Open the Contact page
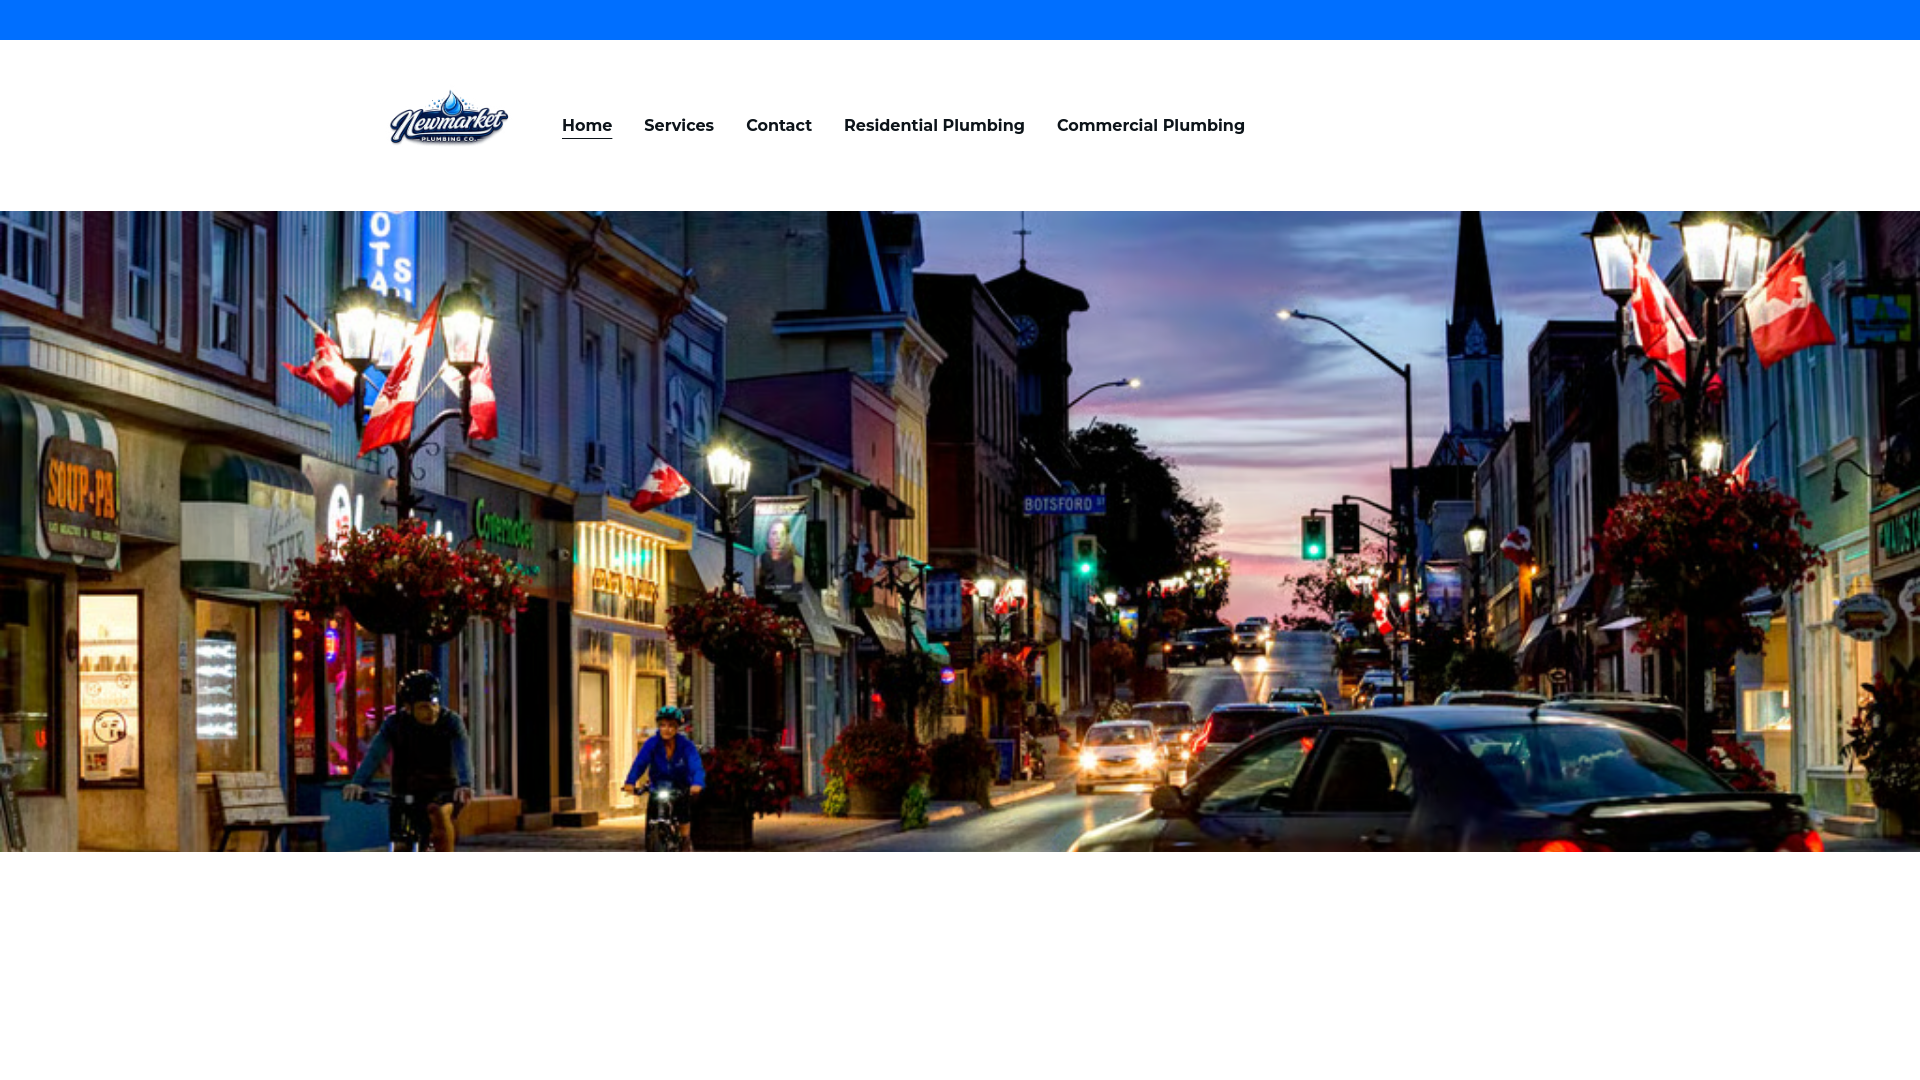This screenshot has width=1920, height=1080. coord(779,126)
